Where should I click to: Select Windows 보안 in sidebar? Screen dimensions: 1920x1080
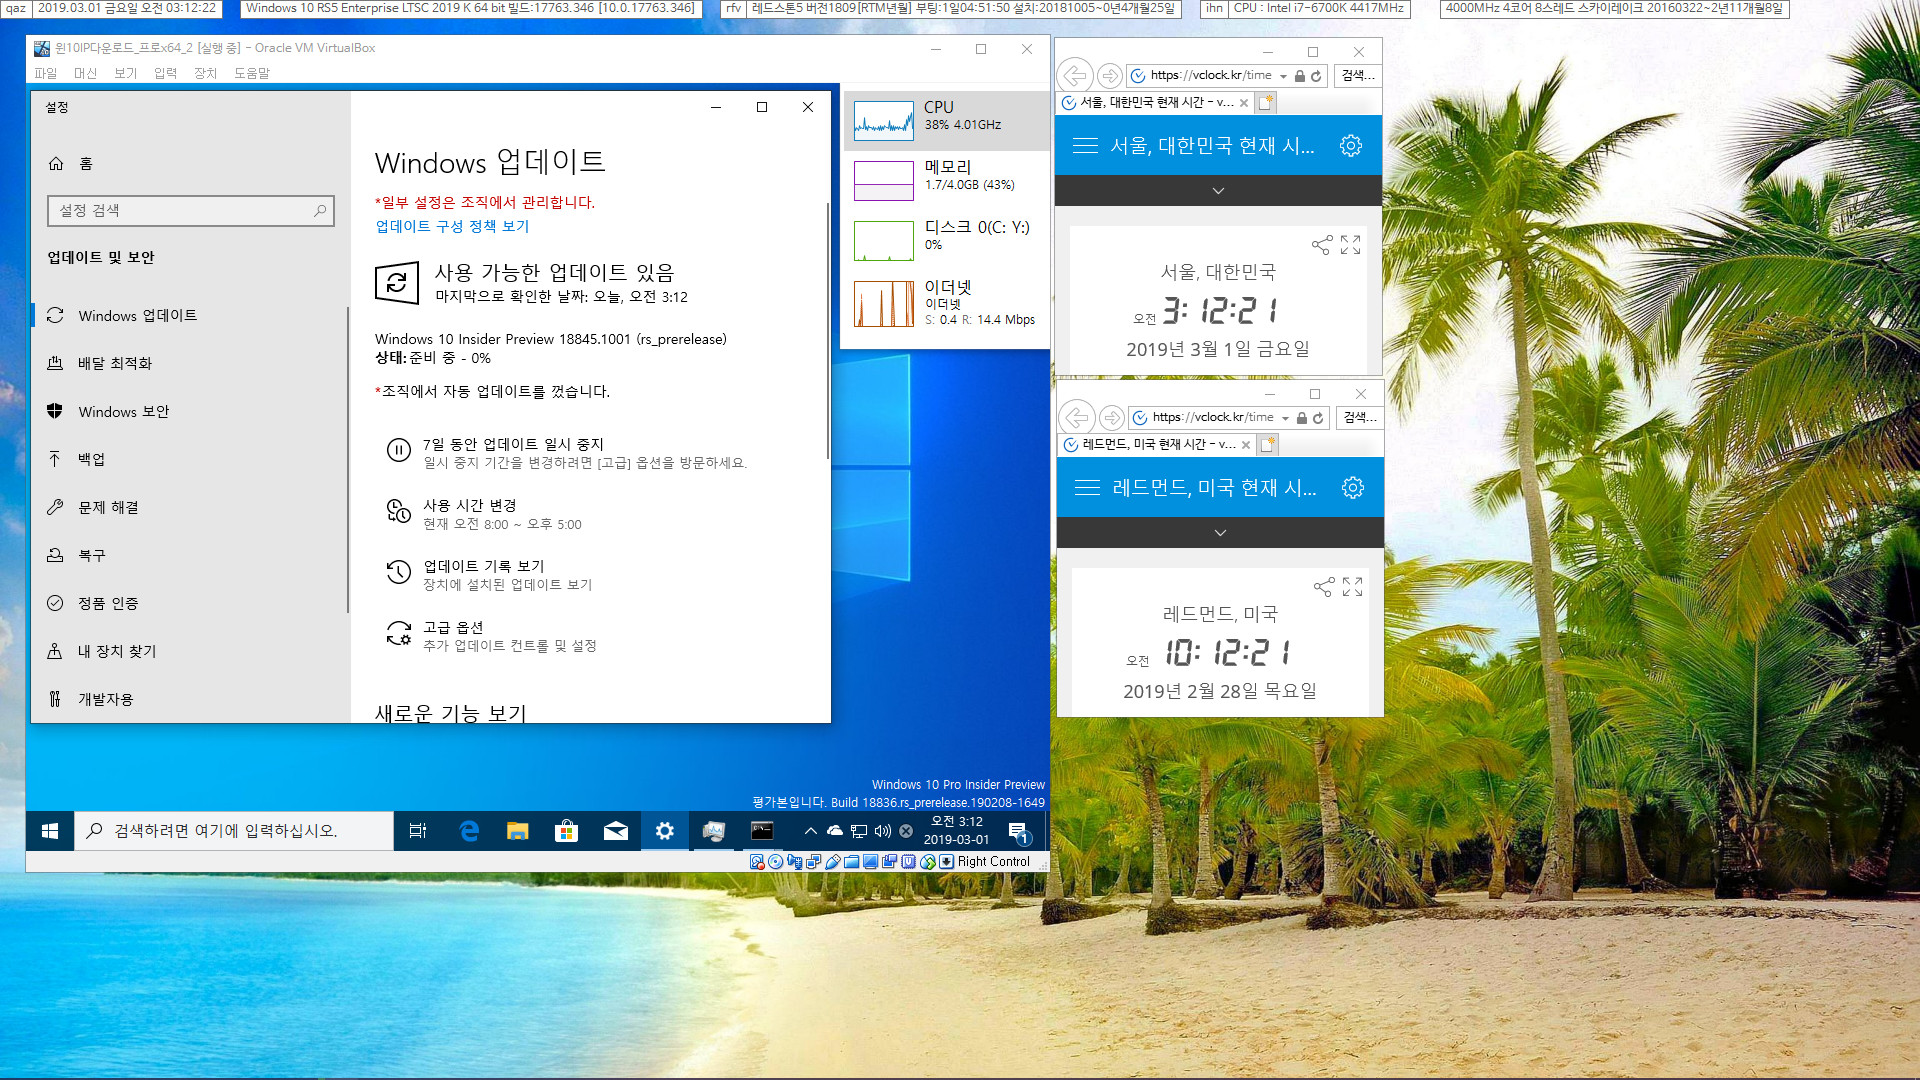tap(123, 411)
